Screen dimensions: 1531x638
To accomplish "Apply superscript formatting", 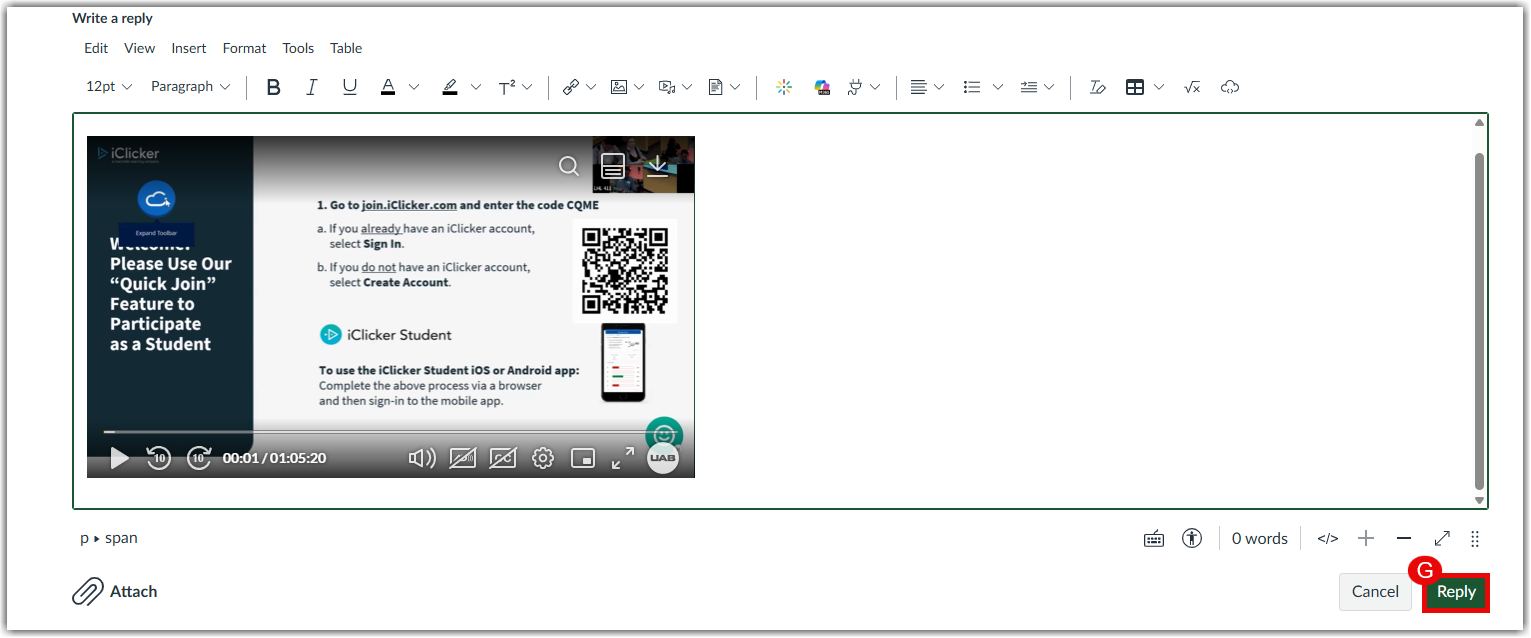I will click(507, 87).
